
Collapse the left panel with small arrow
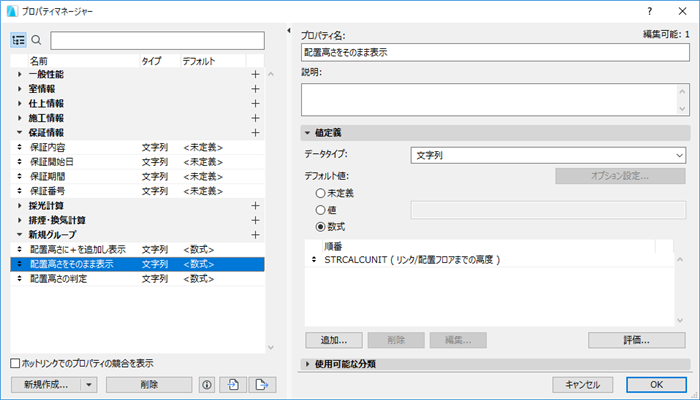(x=288, y=31)
